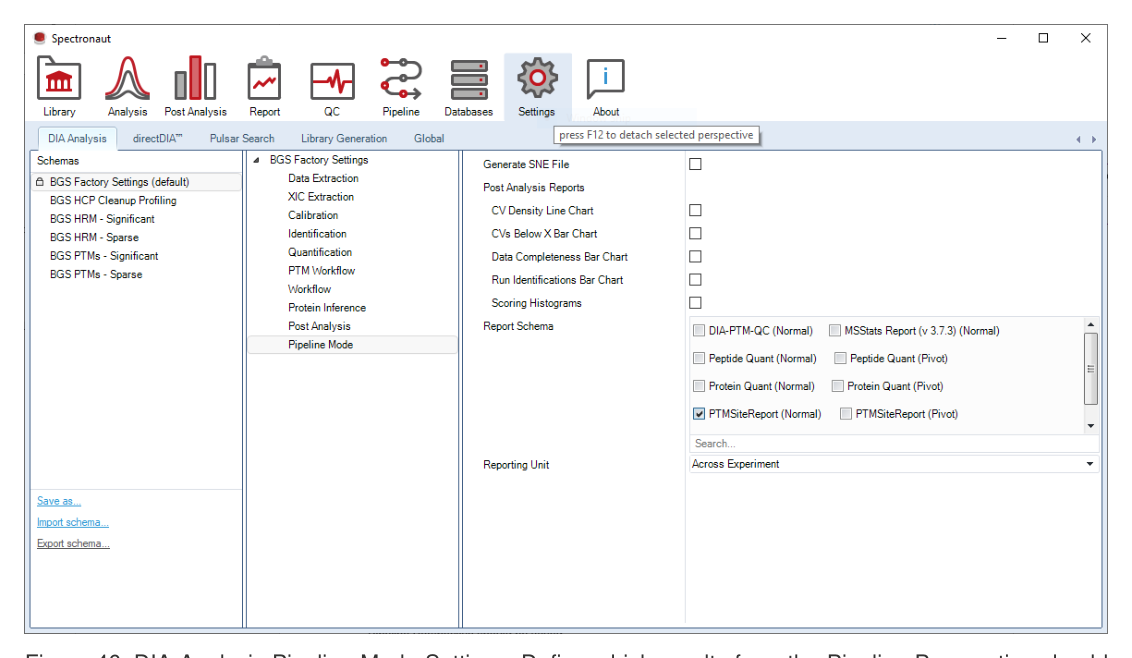The height and width of the screenshot is (658, 1132).
Task: Click the left arrow to page tabs back
Action: (1079, 139)
